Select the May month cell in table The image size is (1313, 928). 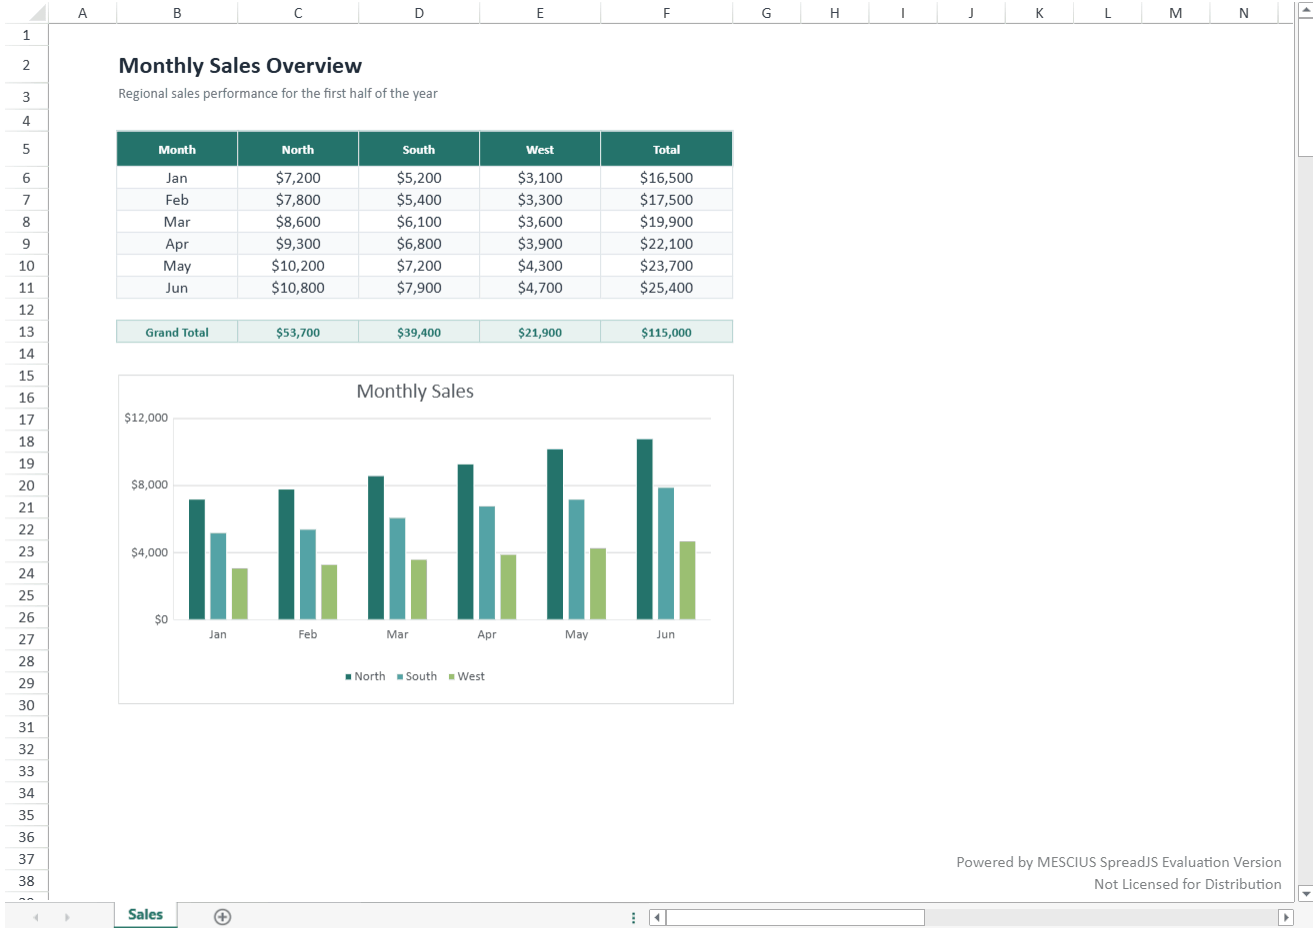(x=177, y=266)
